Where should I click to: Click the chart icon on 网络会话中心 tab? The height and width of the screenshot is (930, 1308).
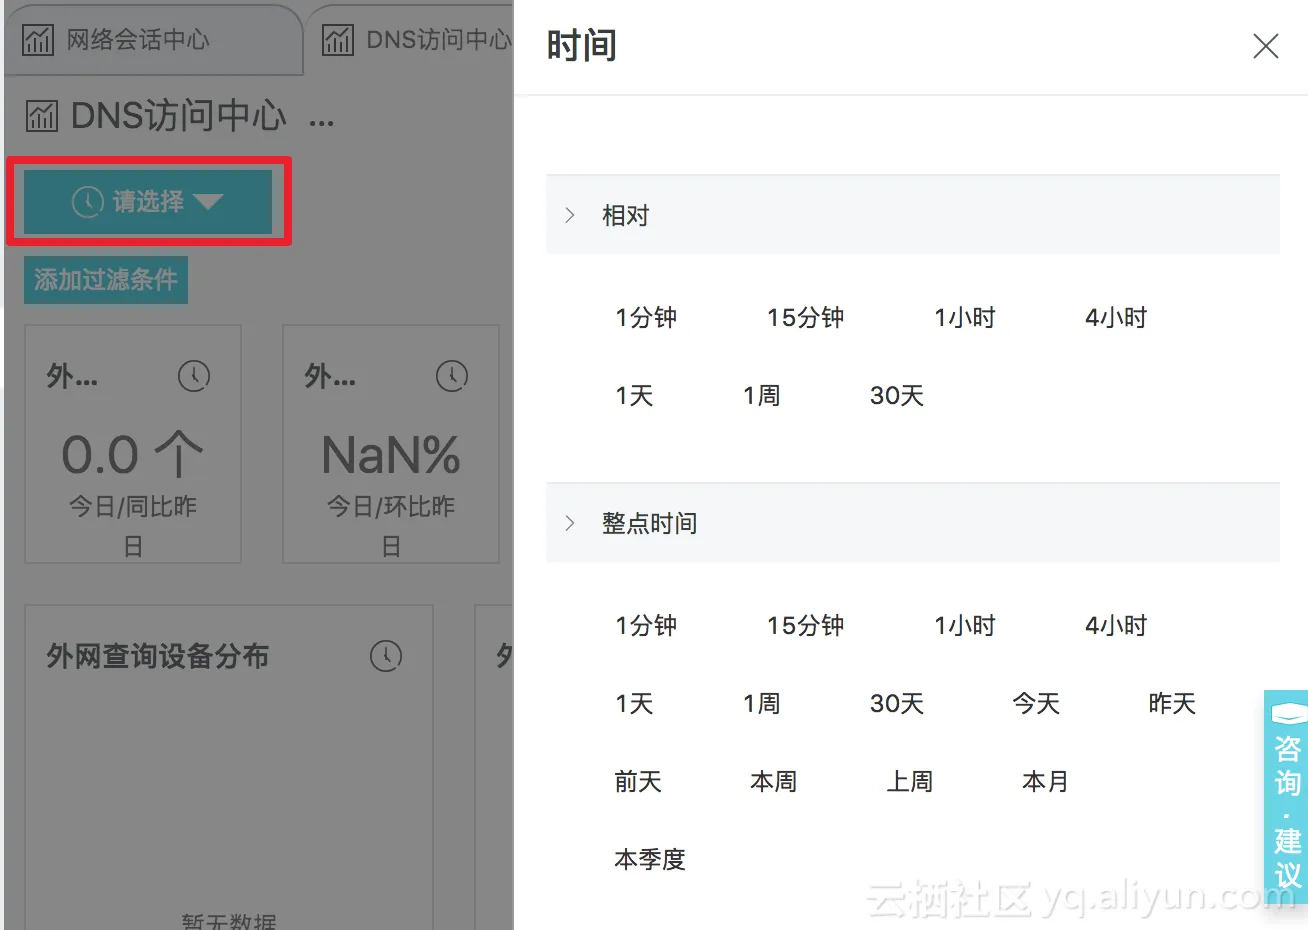(x=38, y=40)
